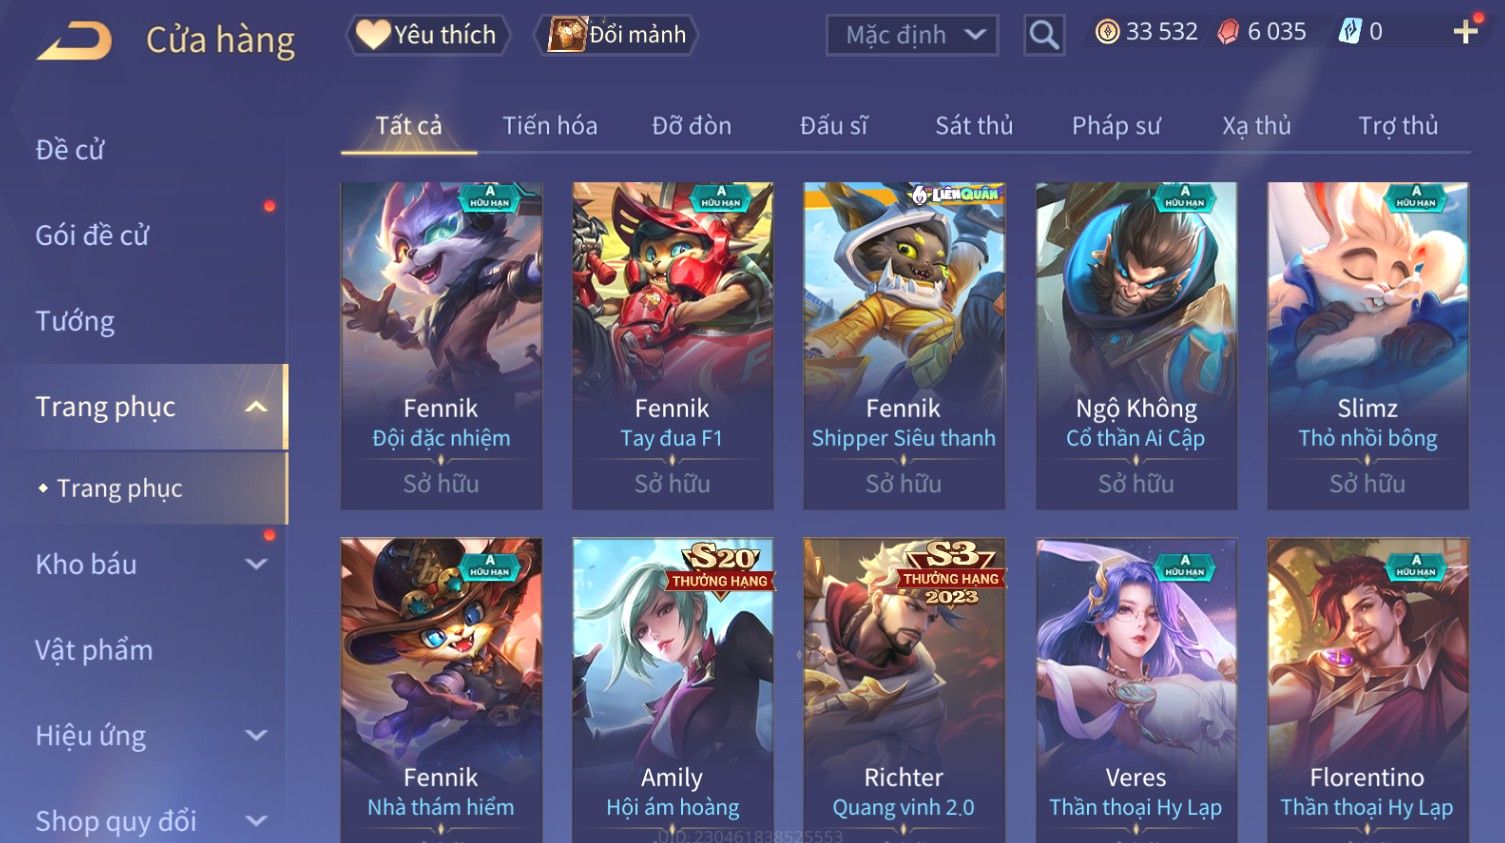The width and height of the screenshot is (1505, 843).
Task: Select Ngộ Không Cổ thần Ai Cập card
Action: coord(1136,345)
